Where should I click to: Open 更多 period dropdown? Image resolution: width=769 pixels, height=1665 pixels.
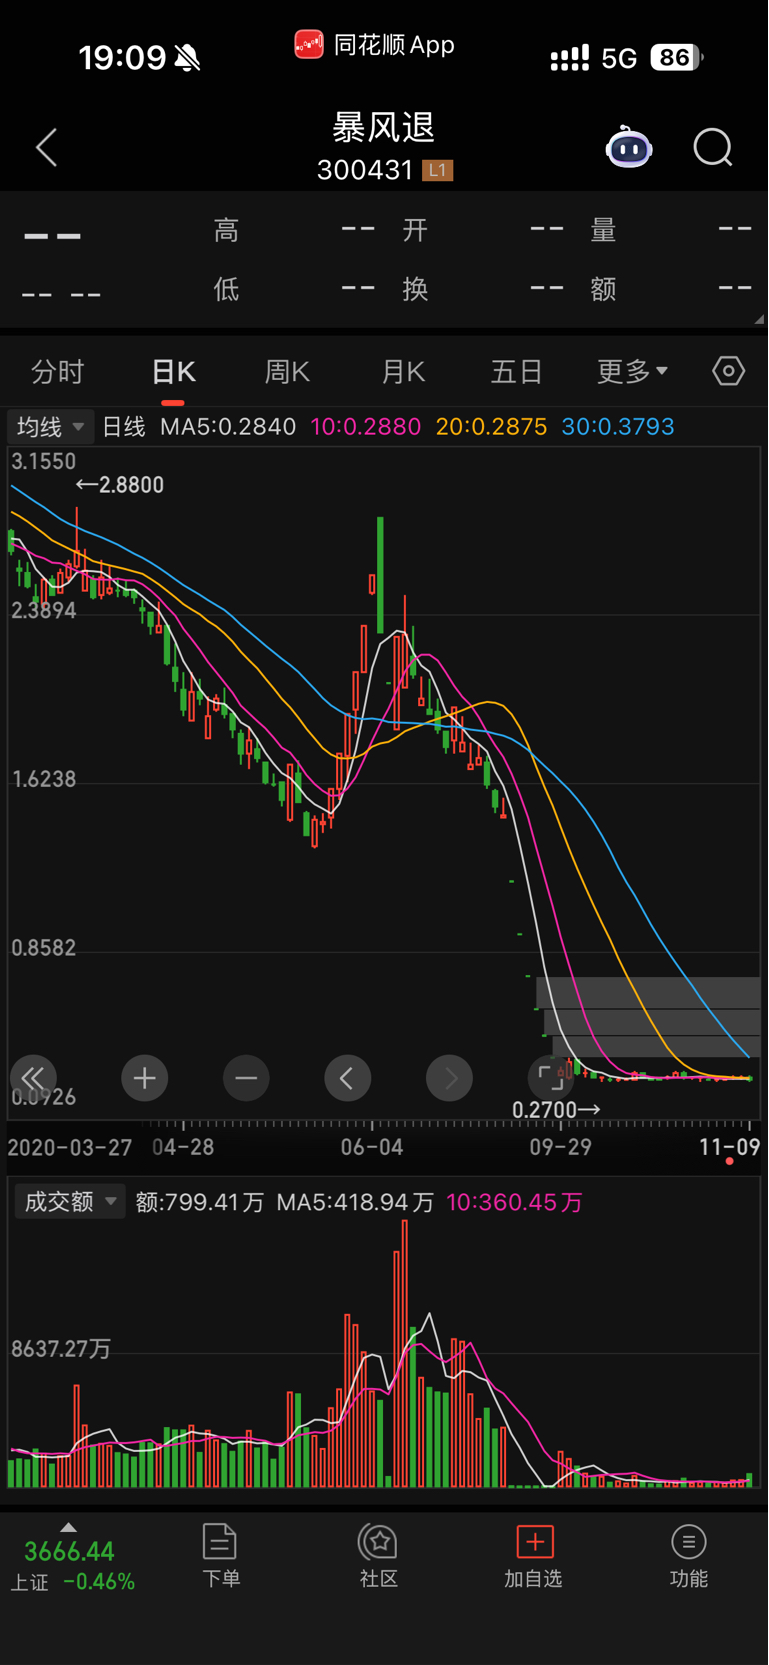click(632, 372)
